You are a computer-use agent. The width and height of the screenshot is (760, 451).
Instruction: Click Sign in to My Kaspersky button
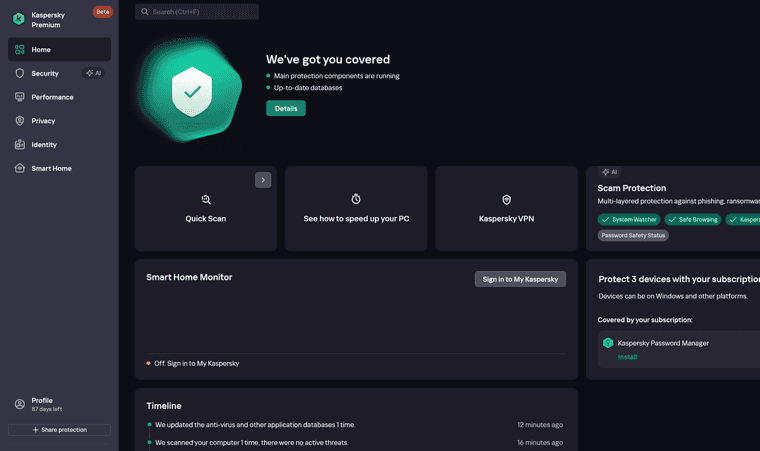[520, 279]
